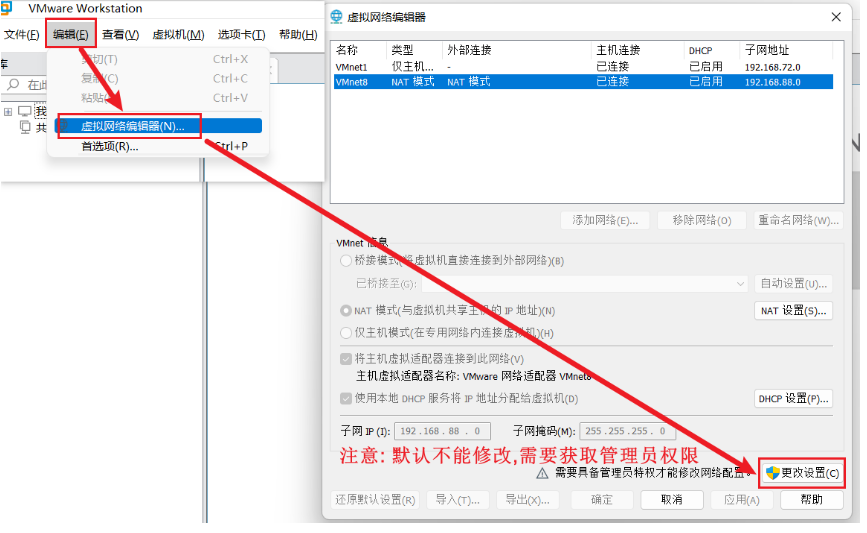The image size is (867, 533).
Task: Click the DHCP column header
Action: 711,50
